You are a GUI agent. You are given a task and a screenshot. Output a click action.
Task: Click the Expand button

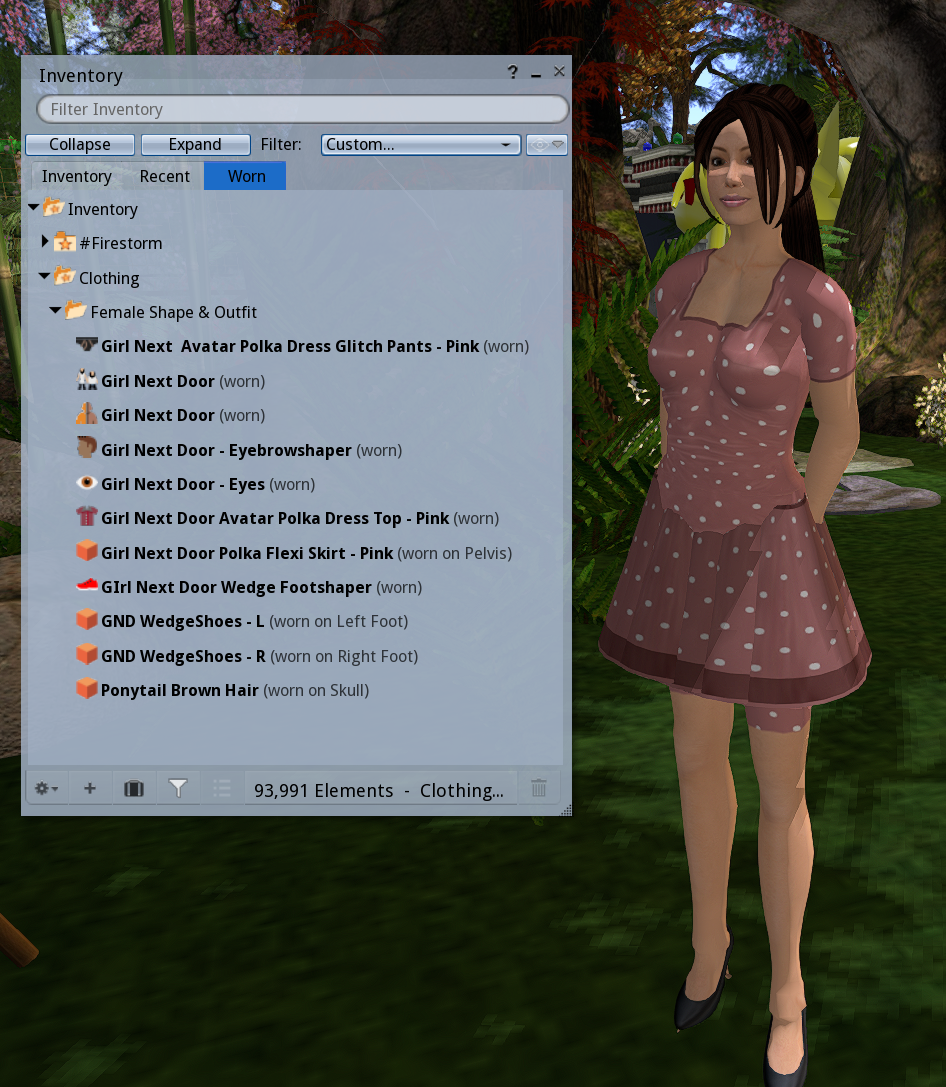coord(195,144)
